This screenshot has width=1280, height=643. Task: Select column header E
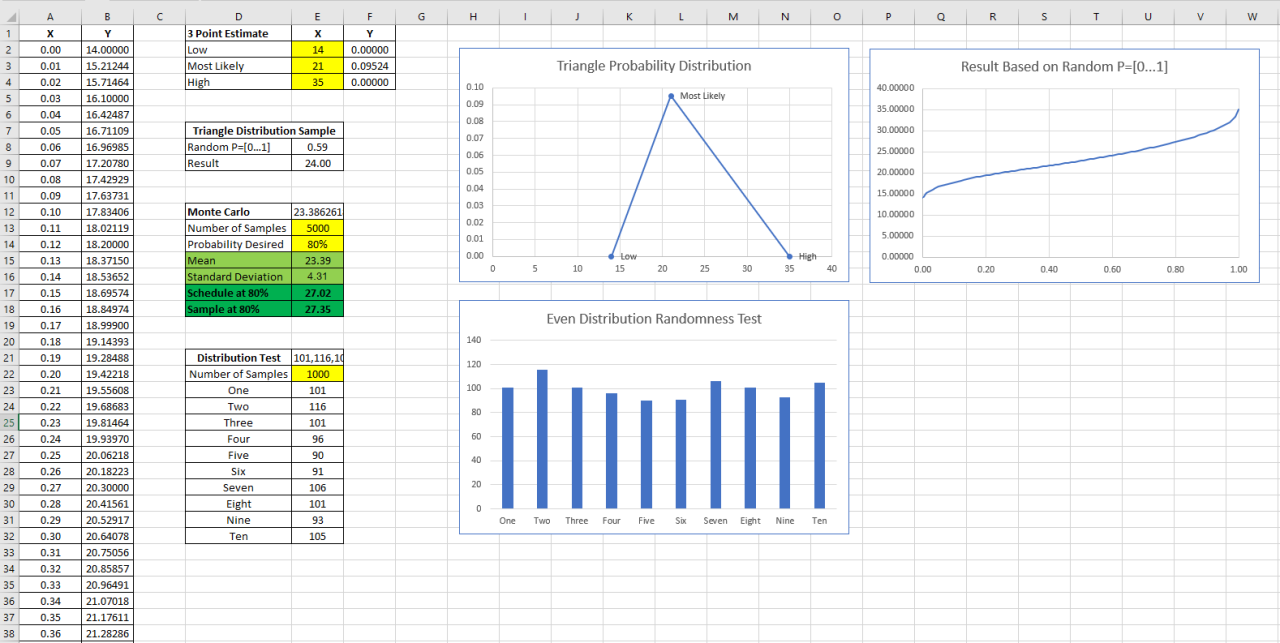(x=317, y=15)
